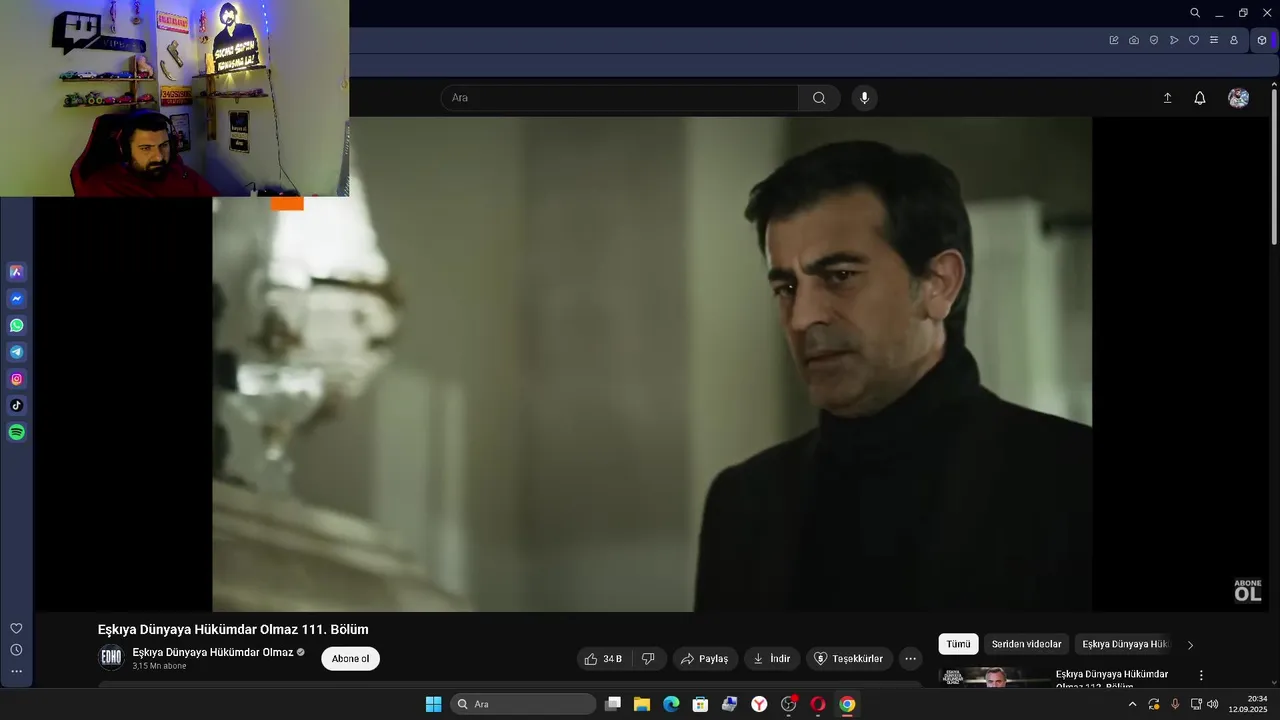Open Messenger in the Opera sidebar

(x=16, y=299)
